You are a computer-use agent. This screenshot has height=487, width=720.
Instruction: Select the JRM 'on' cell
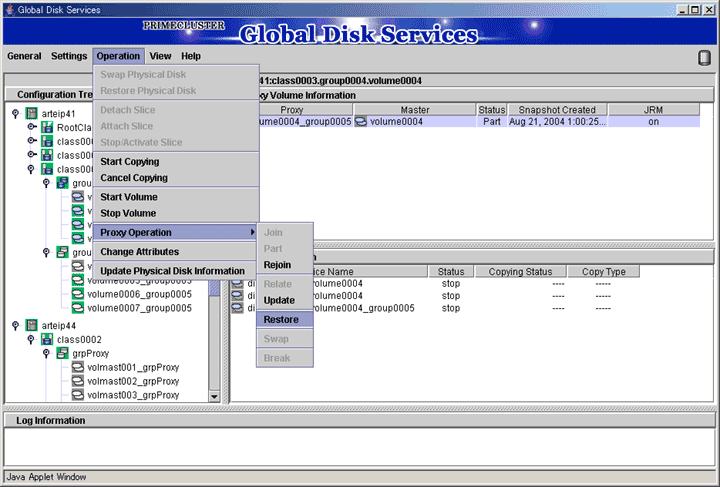click(653, 122)
